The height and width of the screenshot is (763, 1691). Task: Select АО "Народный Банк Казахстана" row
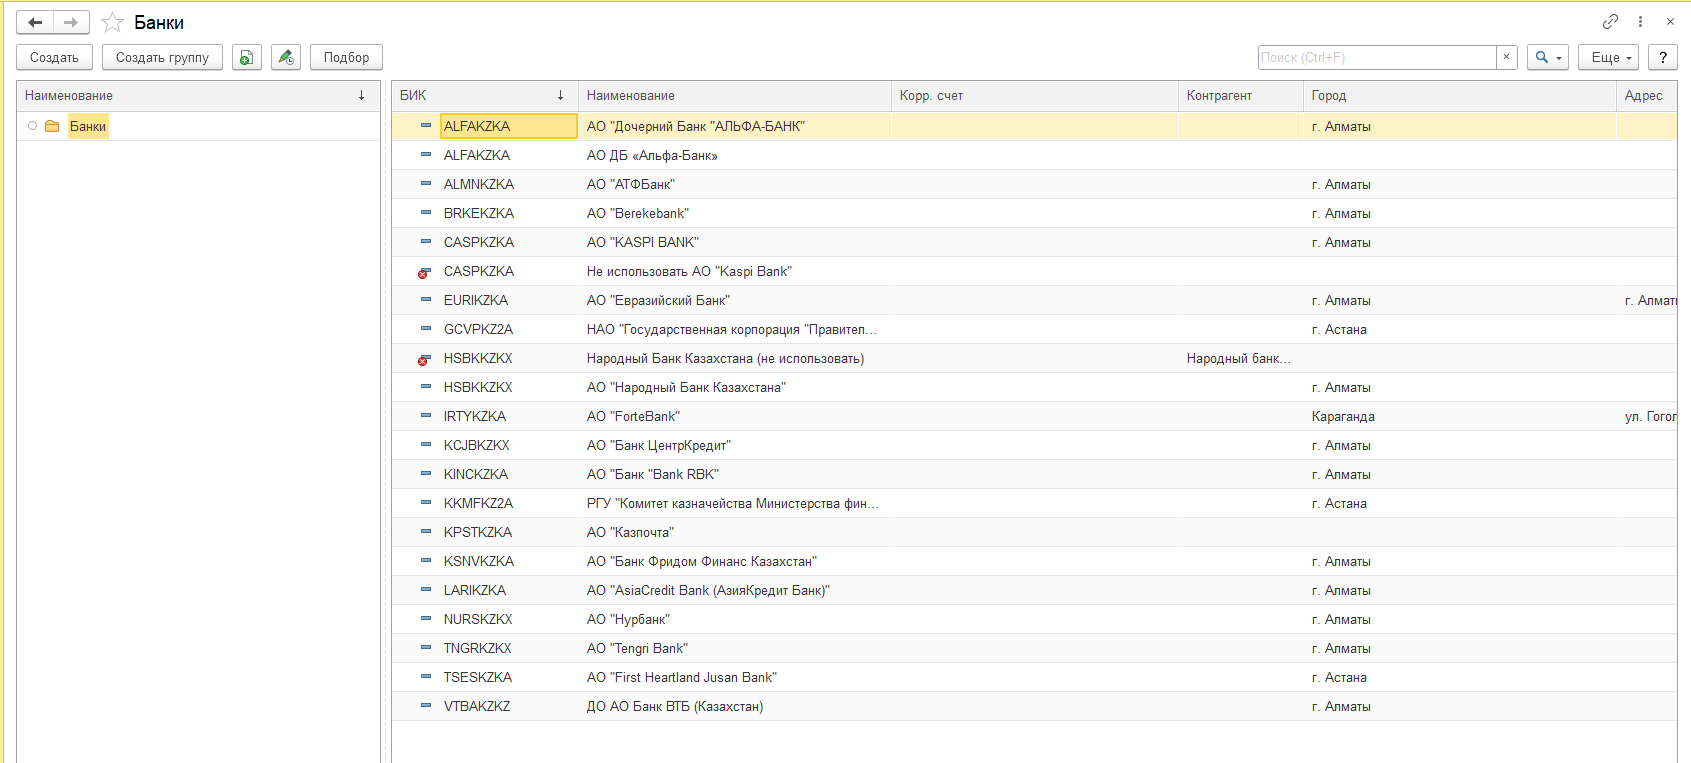coord(1034,387)
